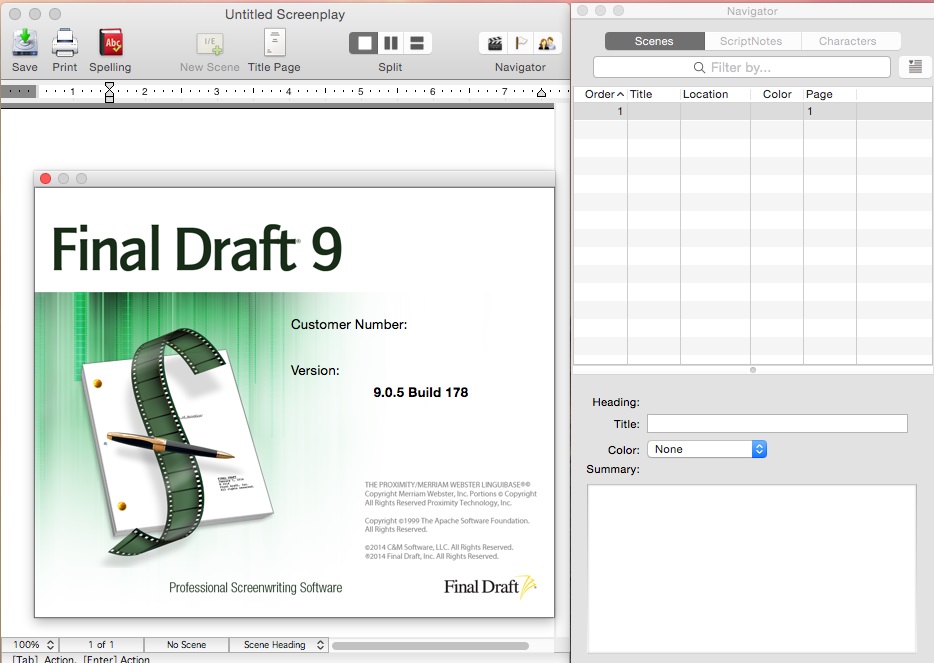The image size is (934, 663).
Task: Click the 1 of 1 page indicator
Action: pos(101,645)
